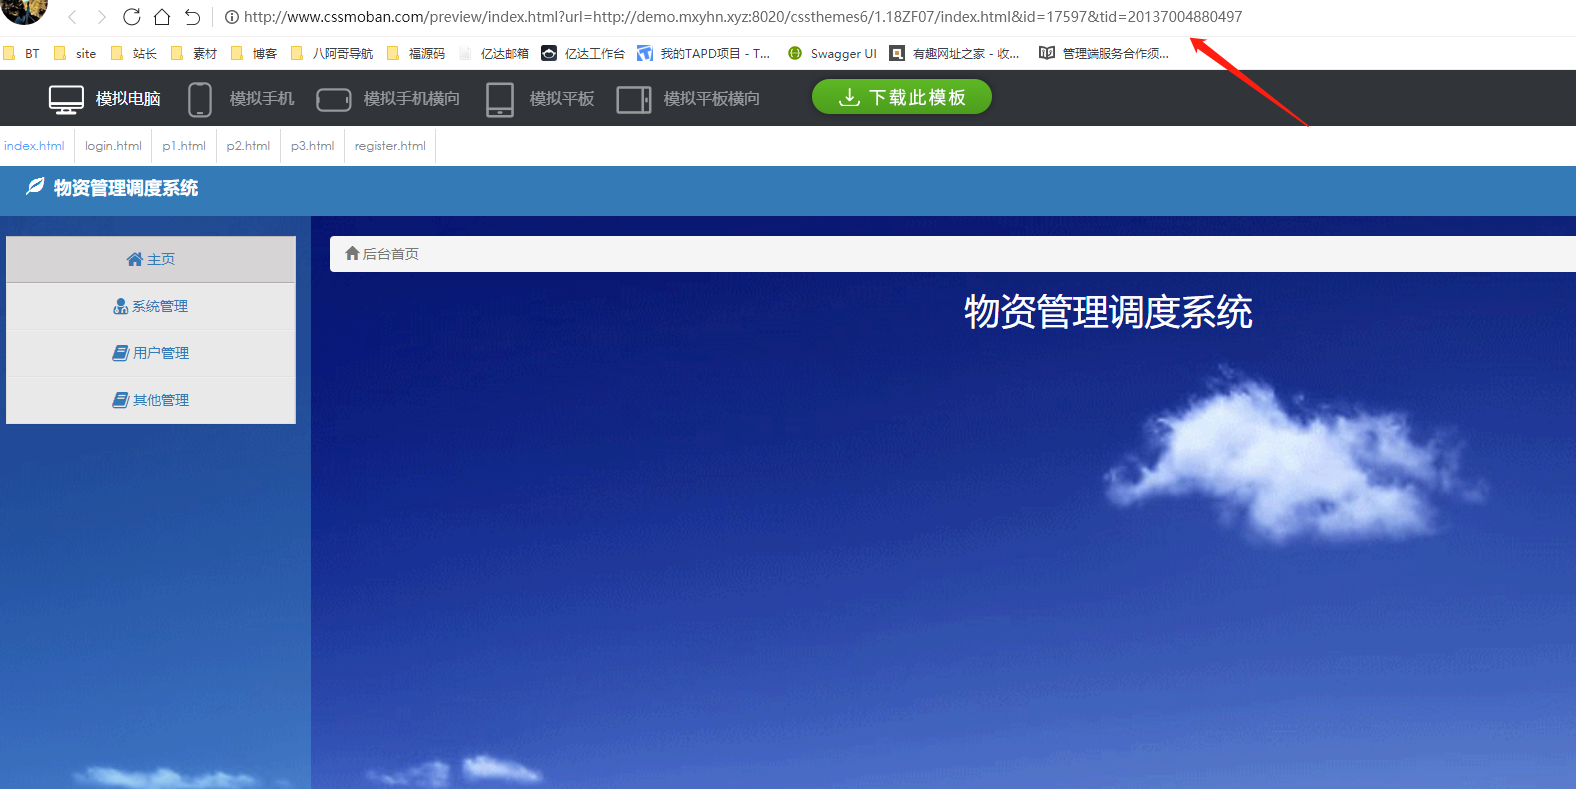Click the 模拟电脑 label
Viewport: 1576px width, 789px height.
(x=128, y=99)
